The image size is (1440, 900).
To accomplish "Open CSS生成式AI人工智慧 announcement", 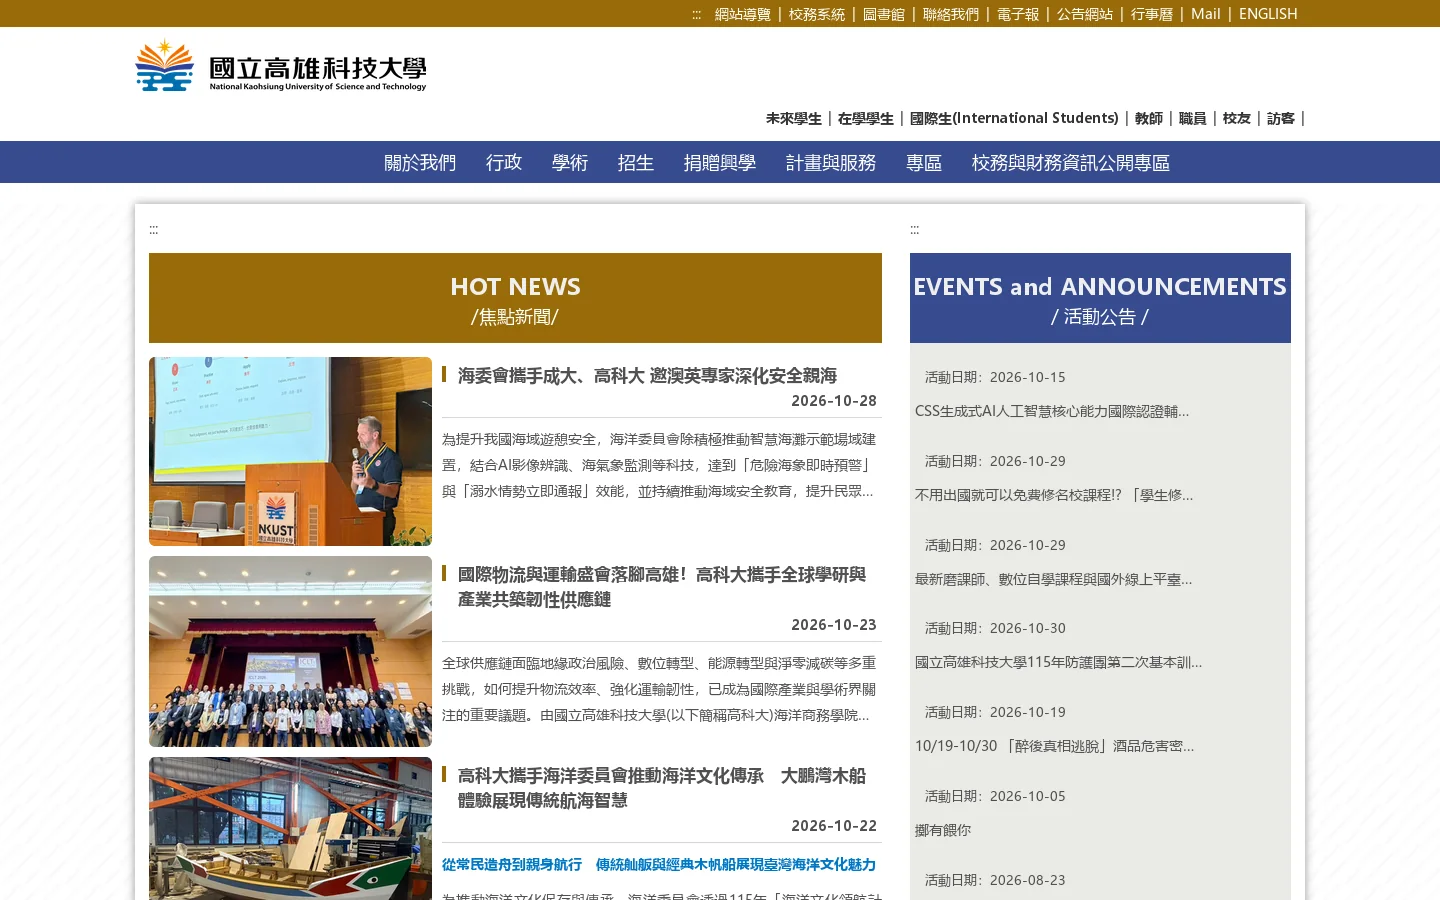I will (x=1052, y=411).
